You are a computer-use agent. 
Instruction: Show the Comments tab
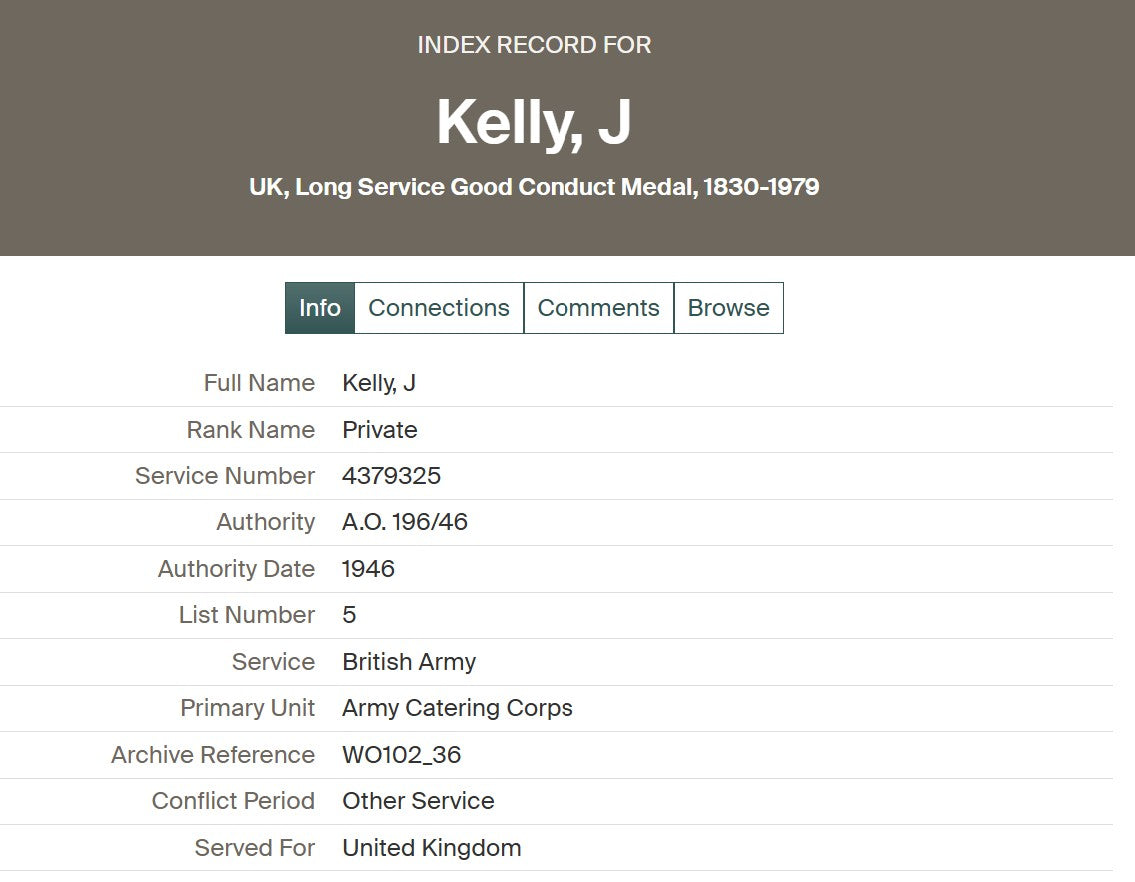coord(598,308)
